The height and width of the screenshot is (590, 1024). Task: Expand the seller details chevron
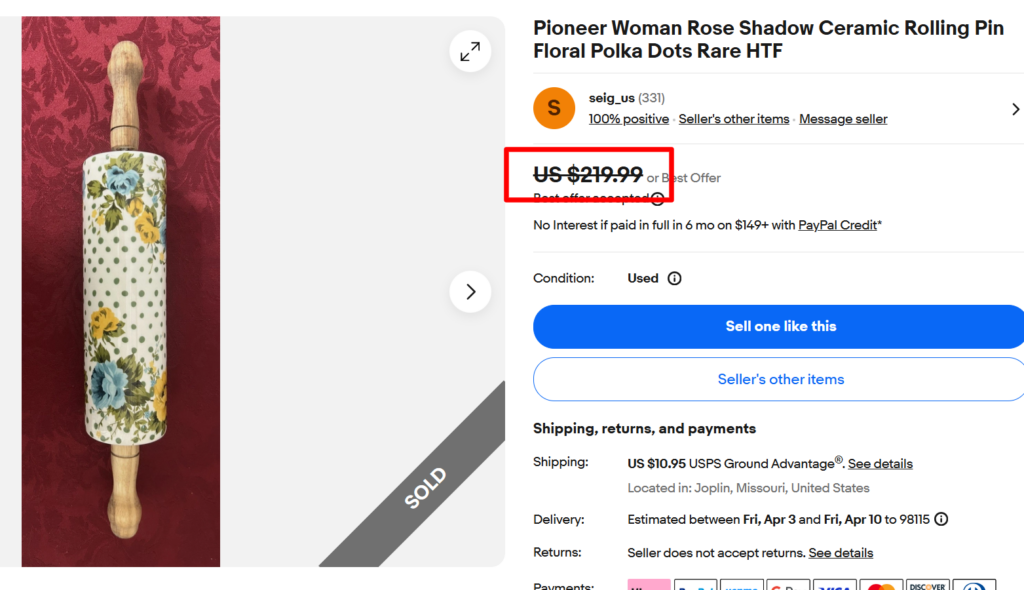point(1016,109)
